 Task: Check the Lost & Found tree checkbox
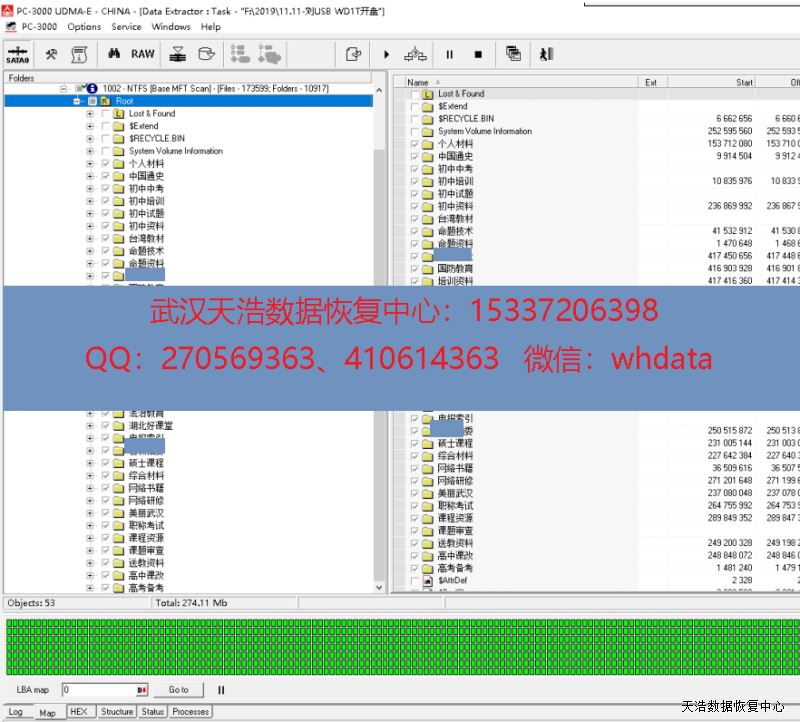pos(105,114)
